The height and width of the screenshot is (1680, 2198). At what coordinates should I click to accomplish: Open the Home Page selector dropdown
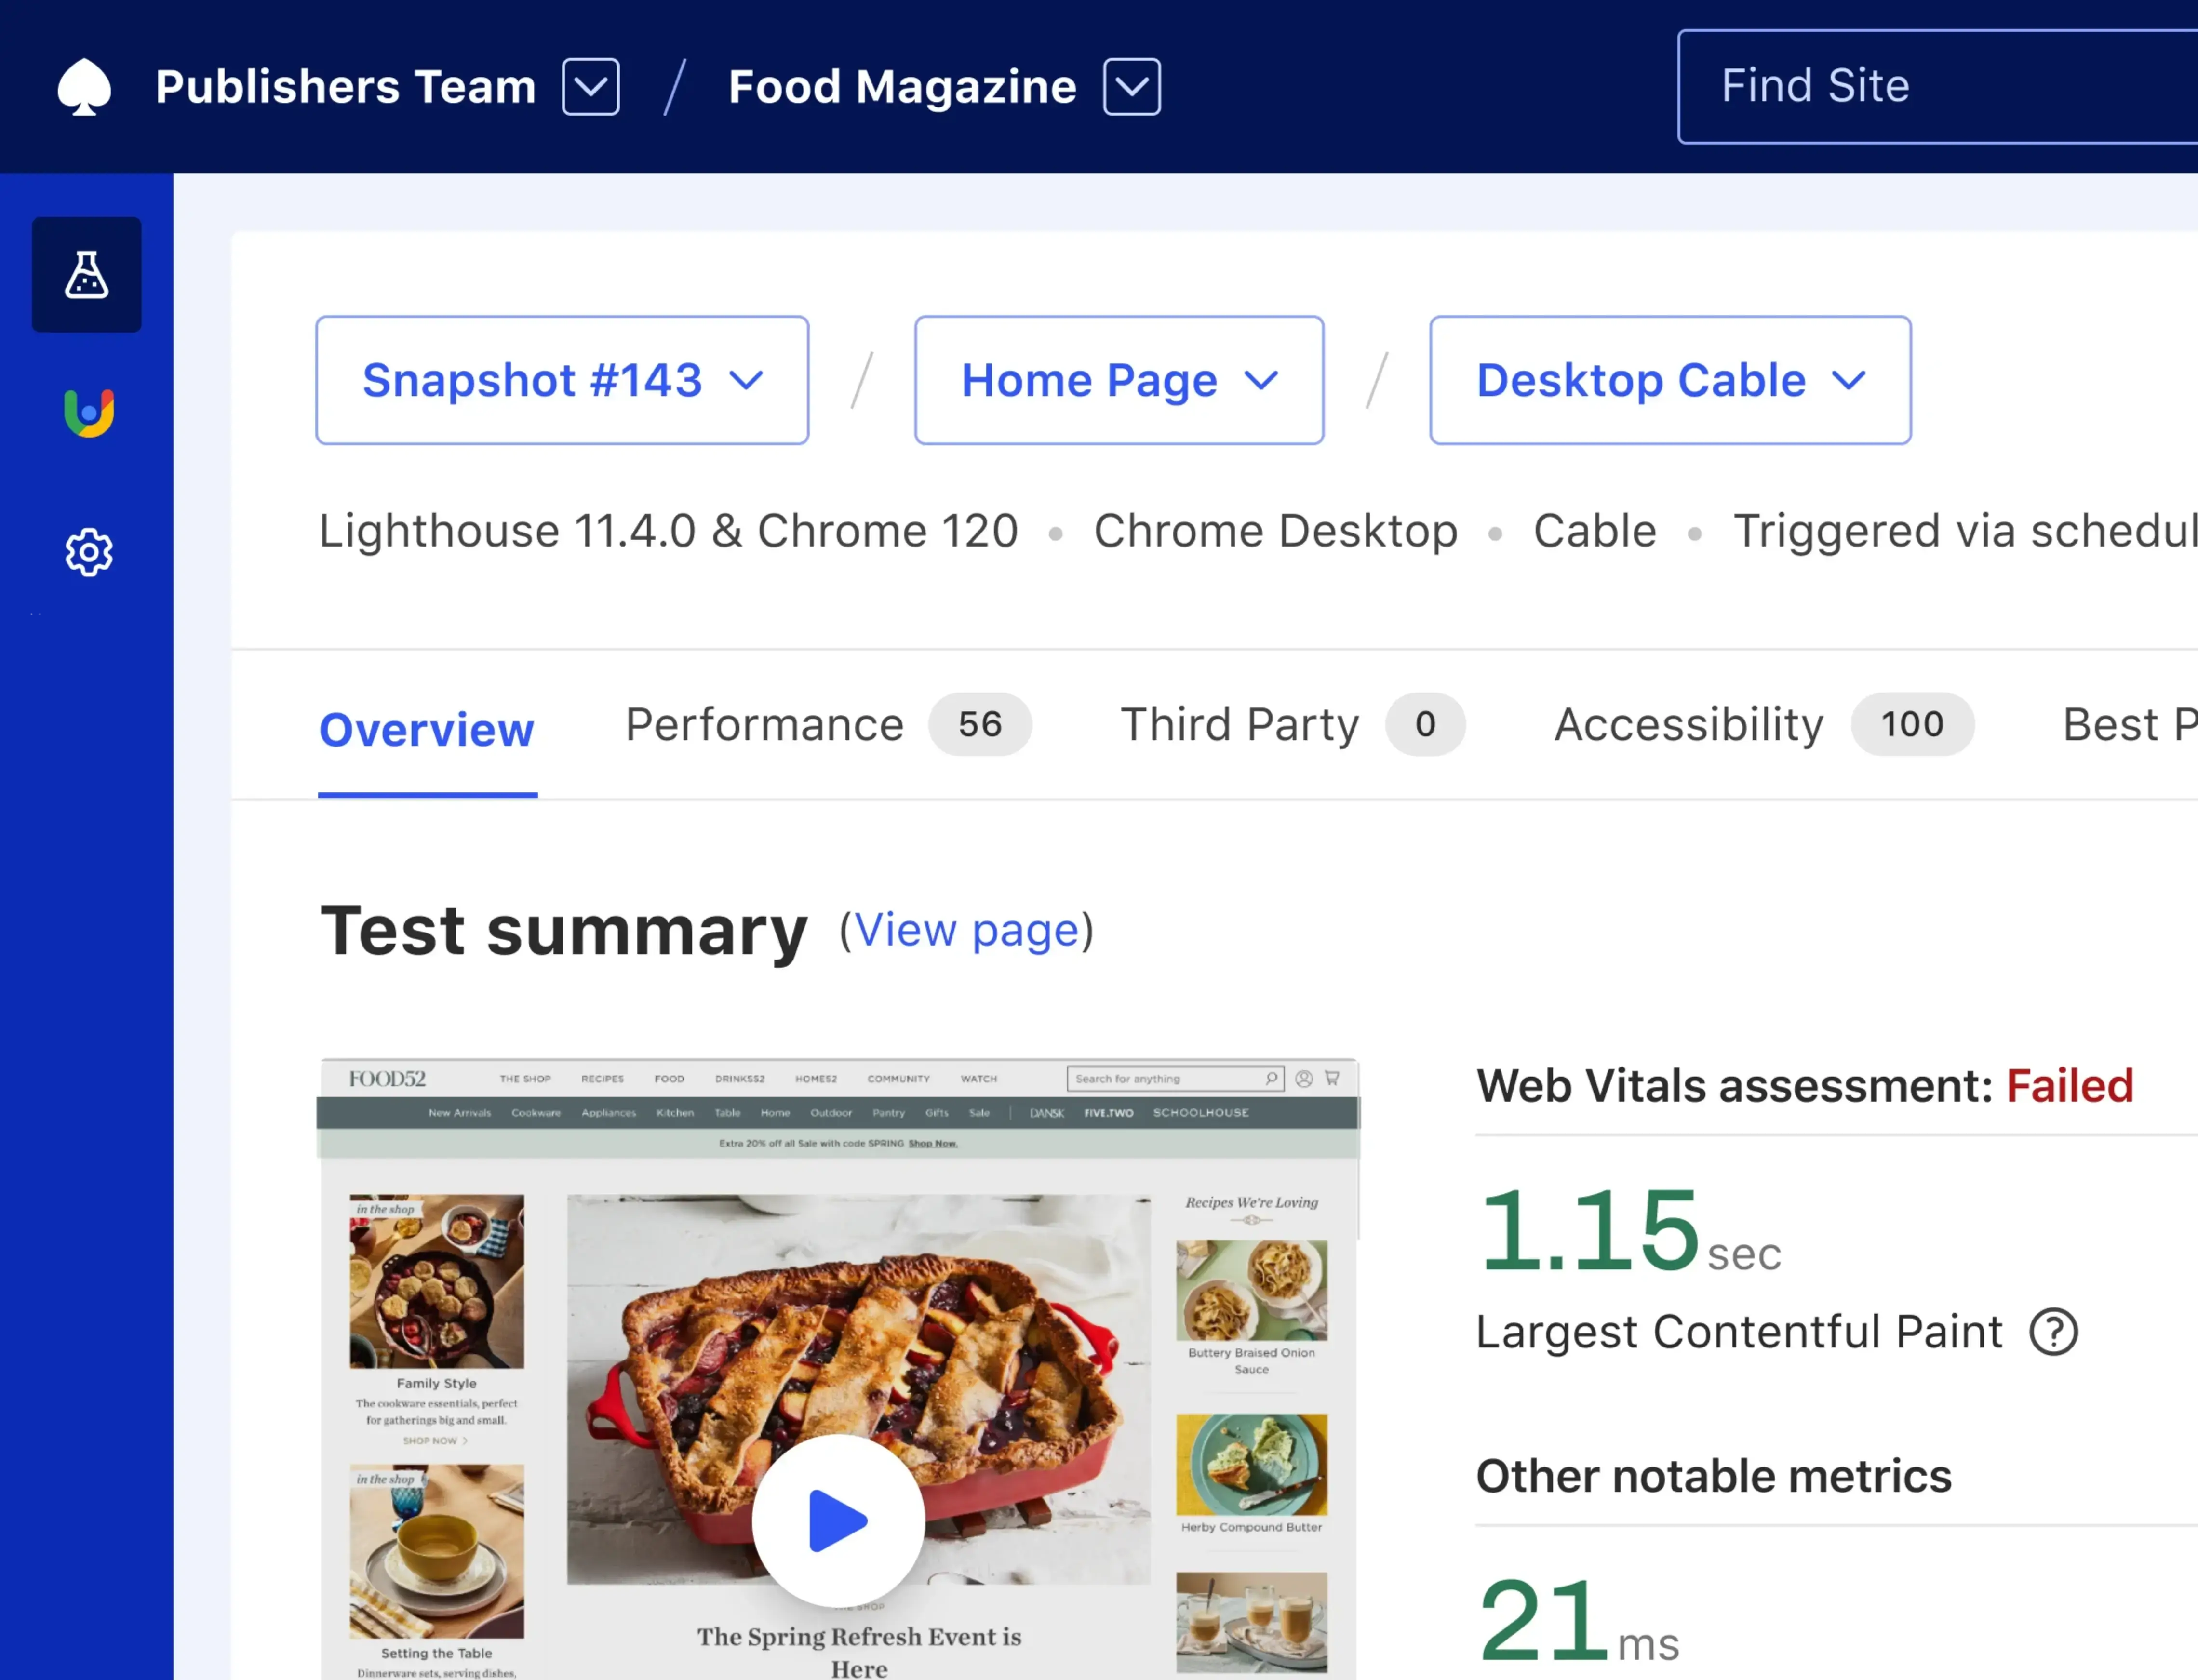coord(1118,380)
